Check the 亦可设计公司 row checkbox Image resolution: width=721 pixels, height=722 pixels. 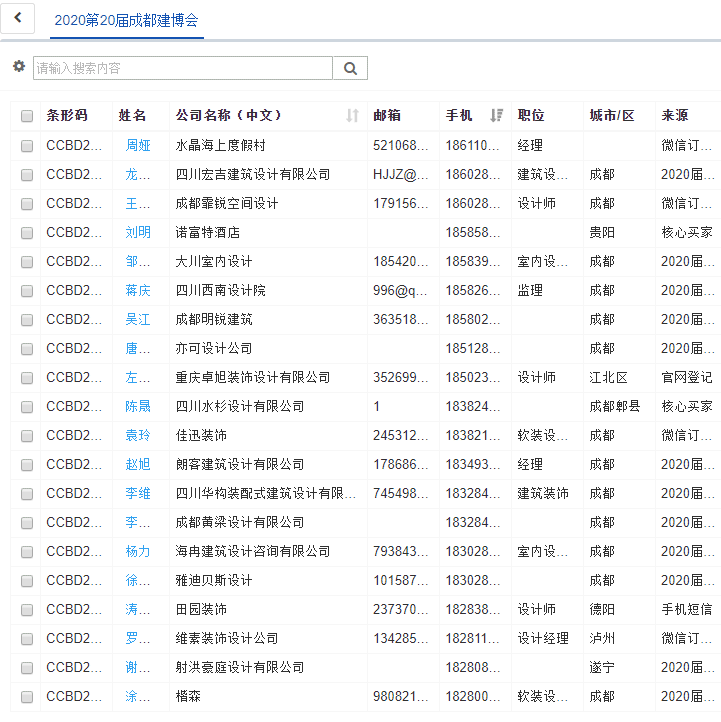27,349
